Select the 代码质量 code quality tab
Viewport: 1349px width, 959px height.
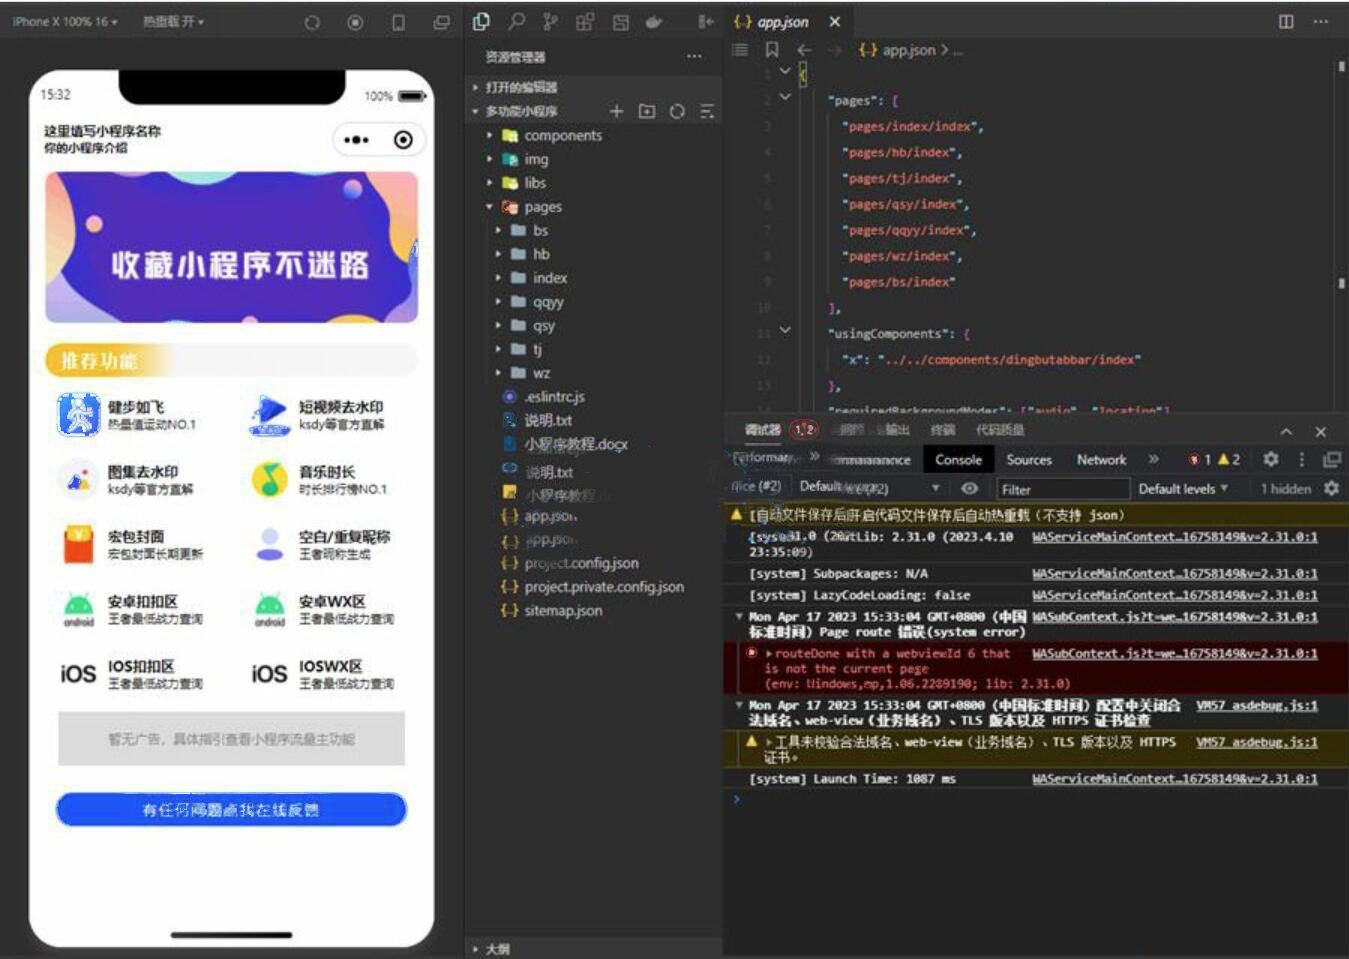click(1000, 430)
